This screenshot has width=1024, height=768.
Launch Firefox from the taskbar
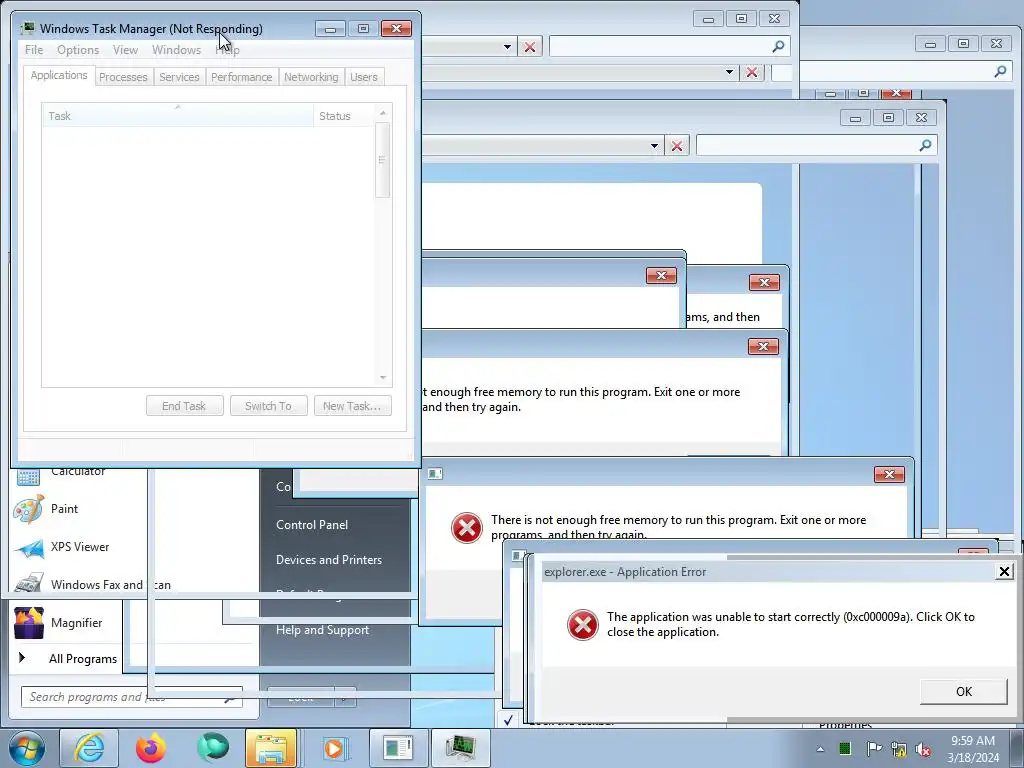tap(151, 748)
